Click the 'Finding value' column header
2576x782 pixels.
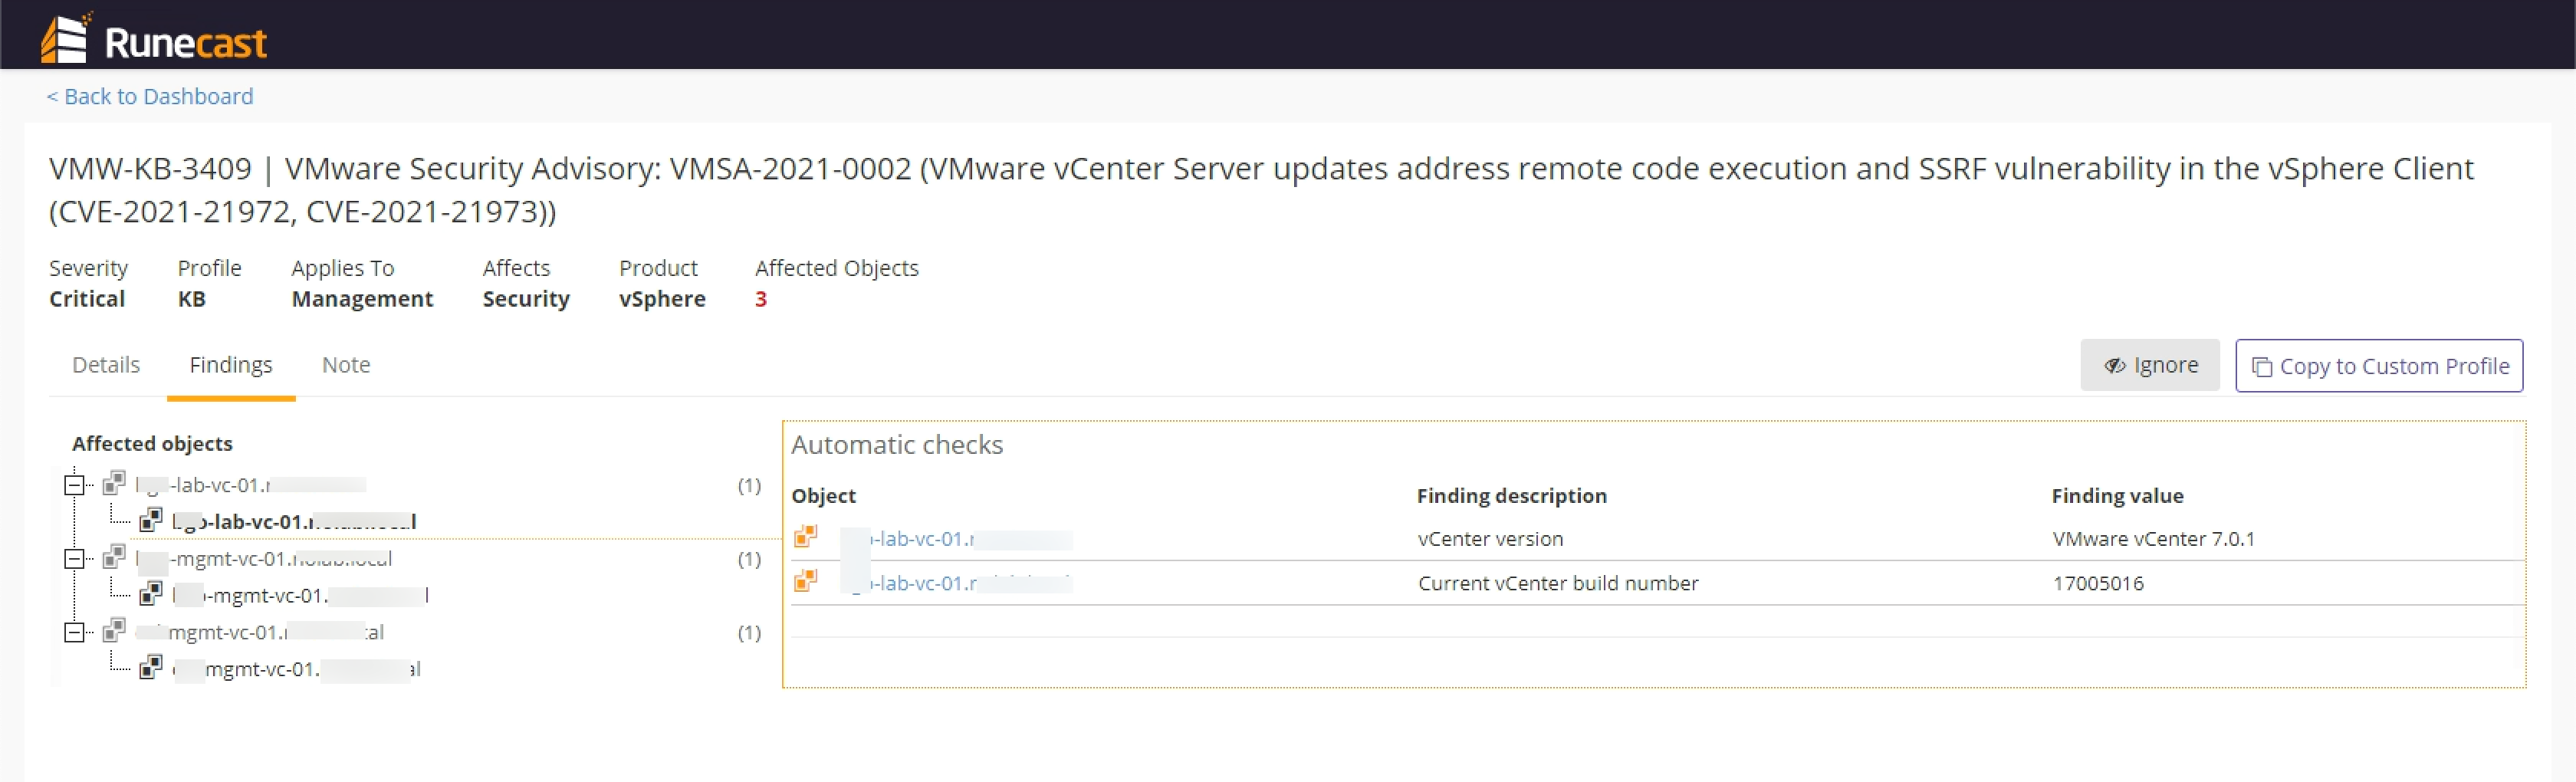2118,496
